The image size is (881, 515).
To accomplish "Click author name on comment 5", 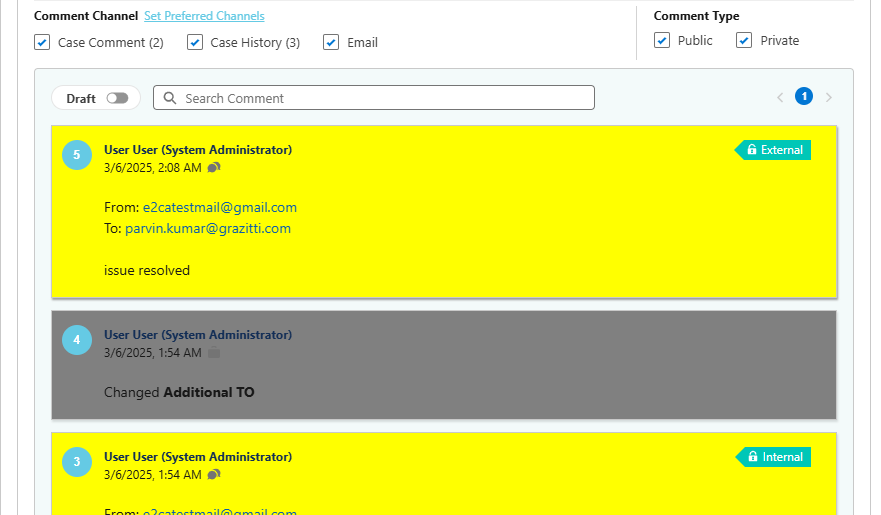I will pos(198,150).
